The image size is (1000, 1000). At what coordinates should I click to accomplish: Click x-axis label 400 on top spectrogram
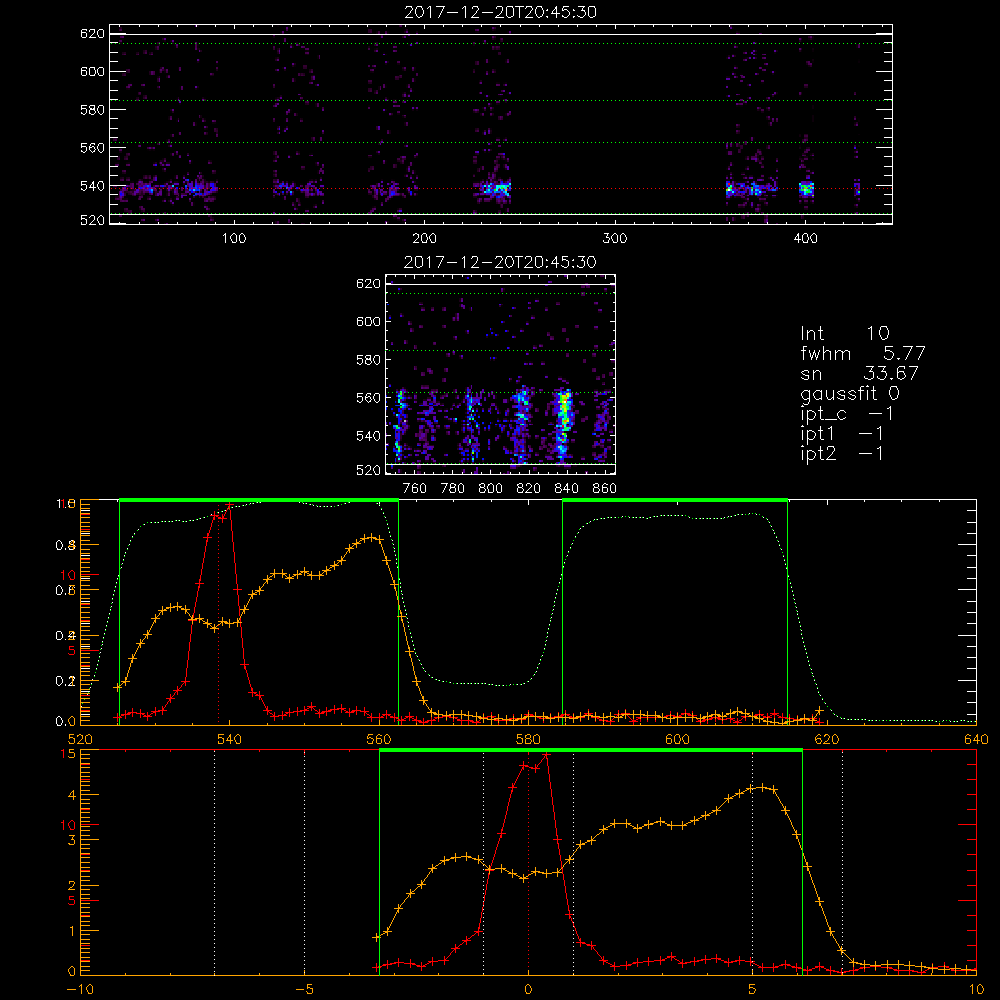[x=805, y=239]
